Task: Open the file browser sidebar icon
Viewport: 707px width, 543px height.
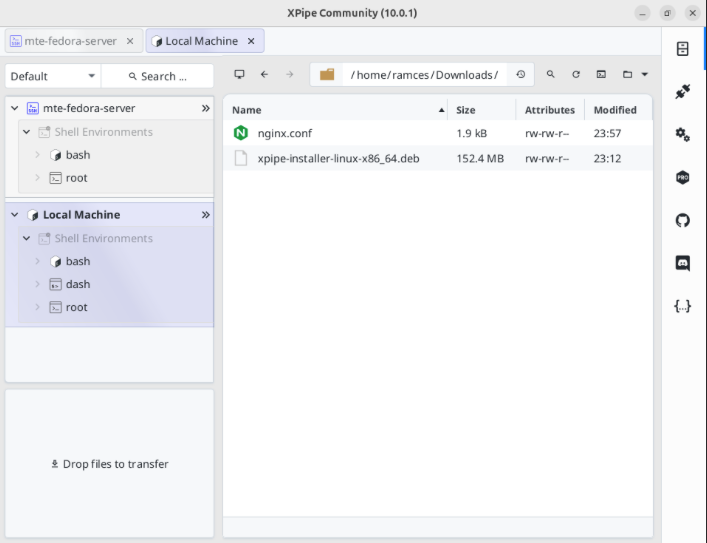Action: tap(683, 49)
